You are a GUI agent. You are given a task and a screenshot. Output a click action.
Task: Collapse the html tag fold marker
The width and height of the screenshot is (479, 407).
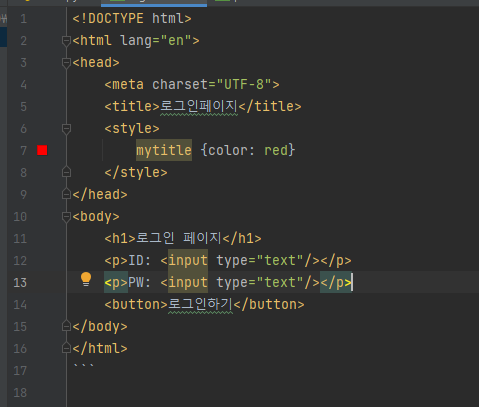tap(66, 41)
